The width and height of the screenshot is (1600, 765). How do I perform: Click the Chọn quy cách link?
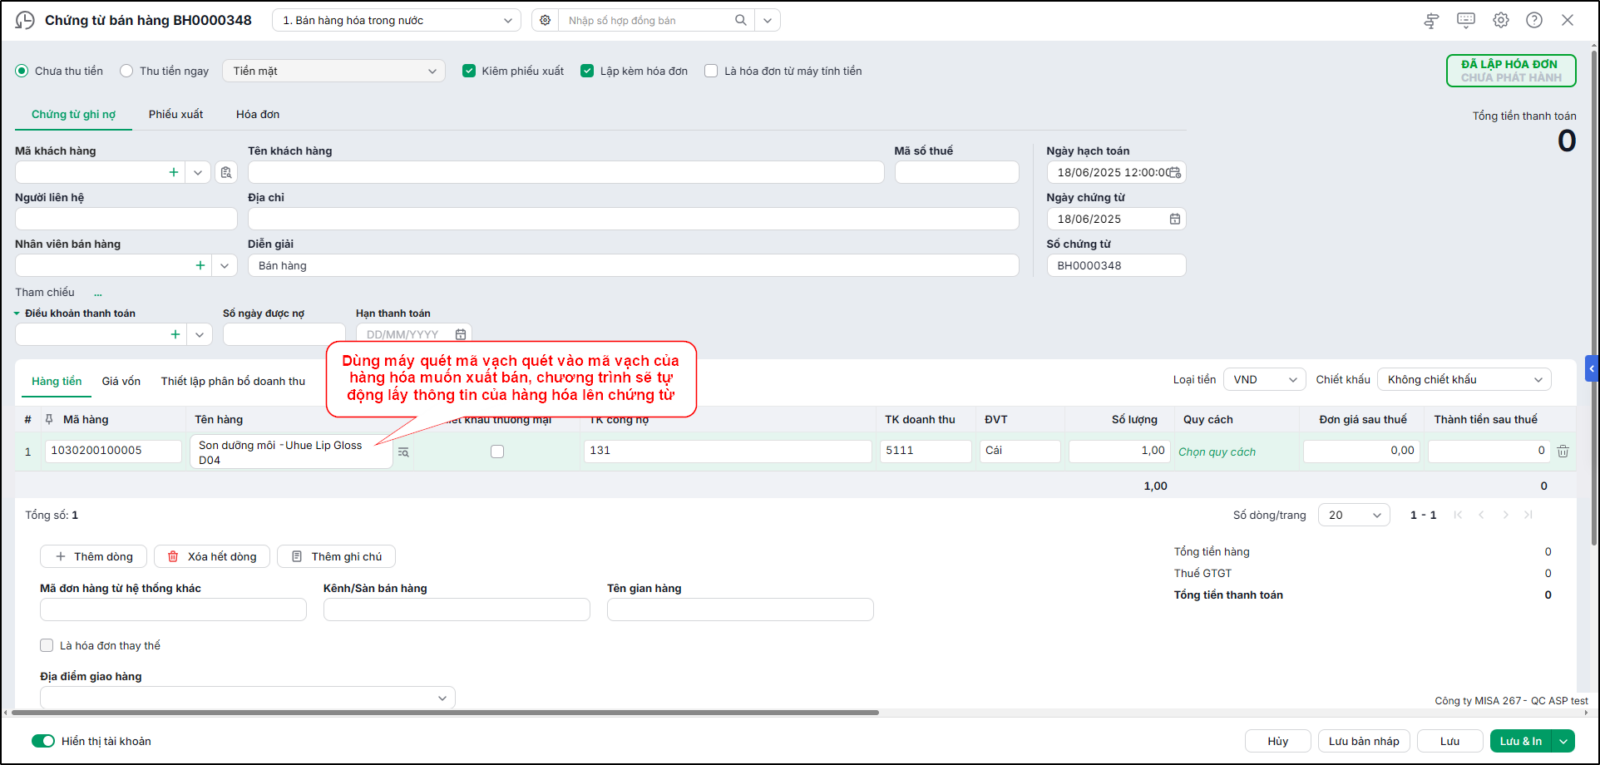pyautogui.click(x=1217, y=452)
